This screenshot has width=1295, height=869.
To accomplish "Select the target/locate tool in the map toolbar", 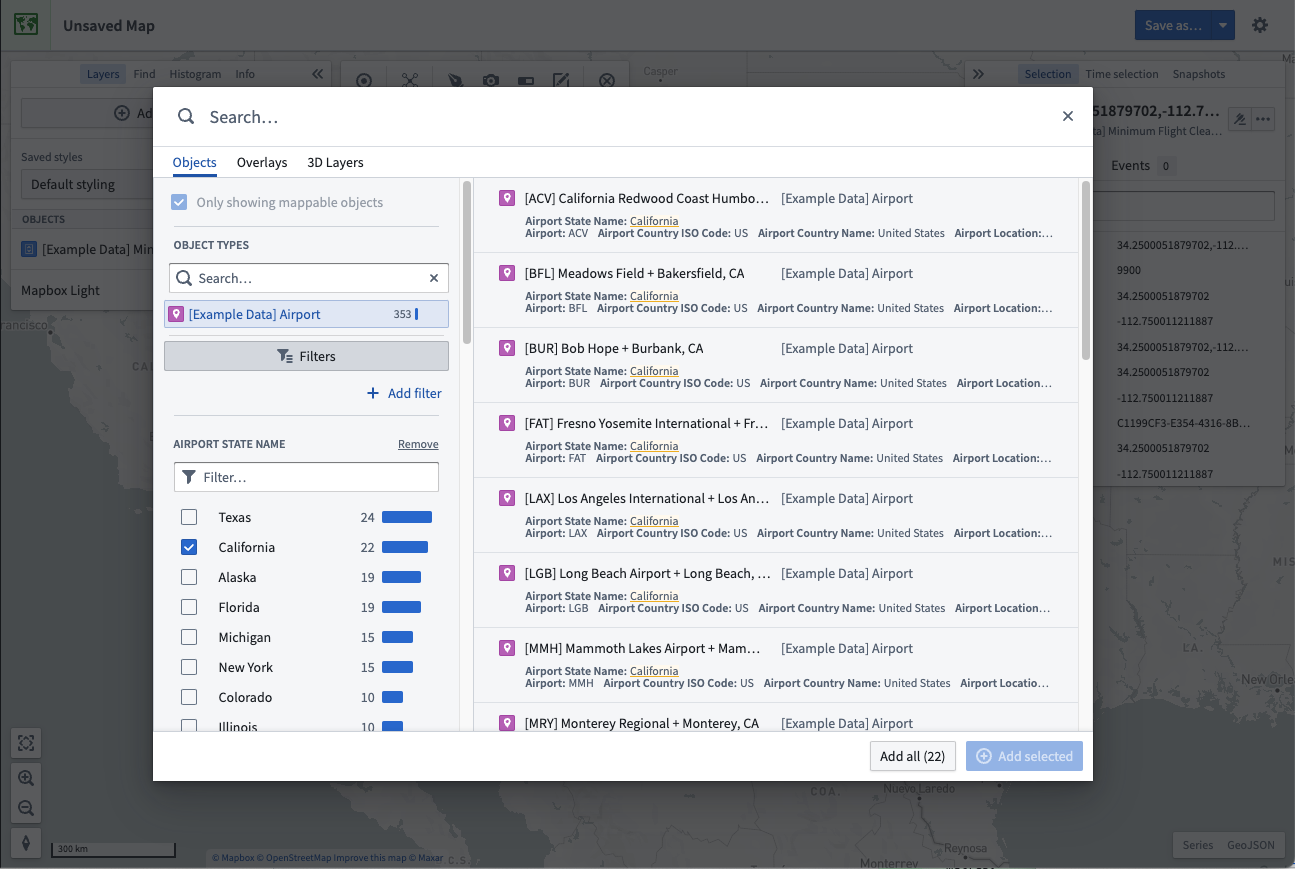I will click(x=364, y=80).
